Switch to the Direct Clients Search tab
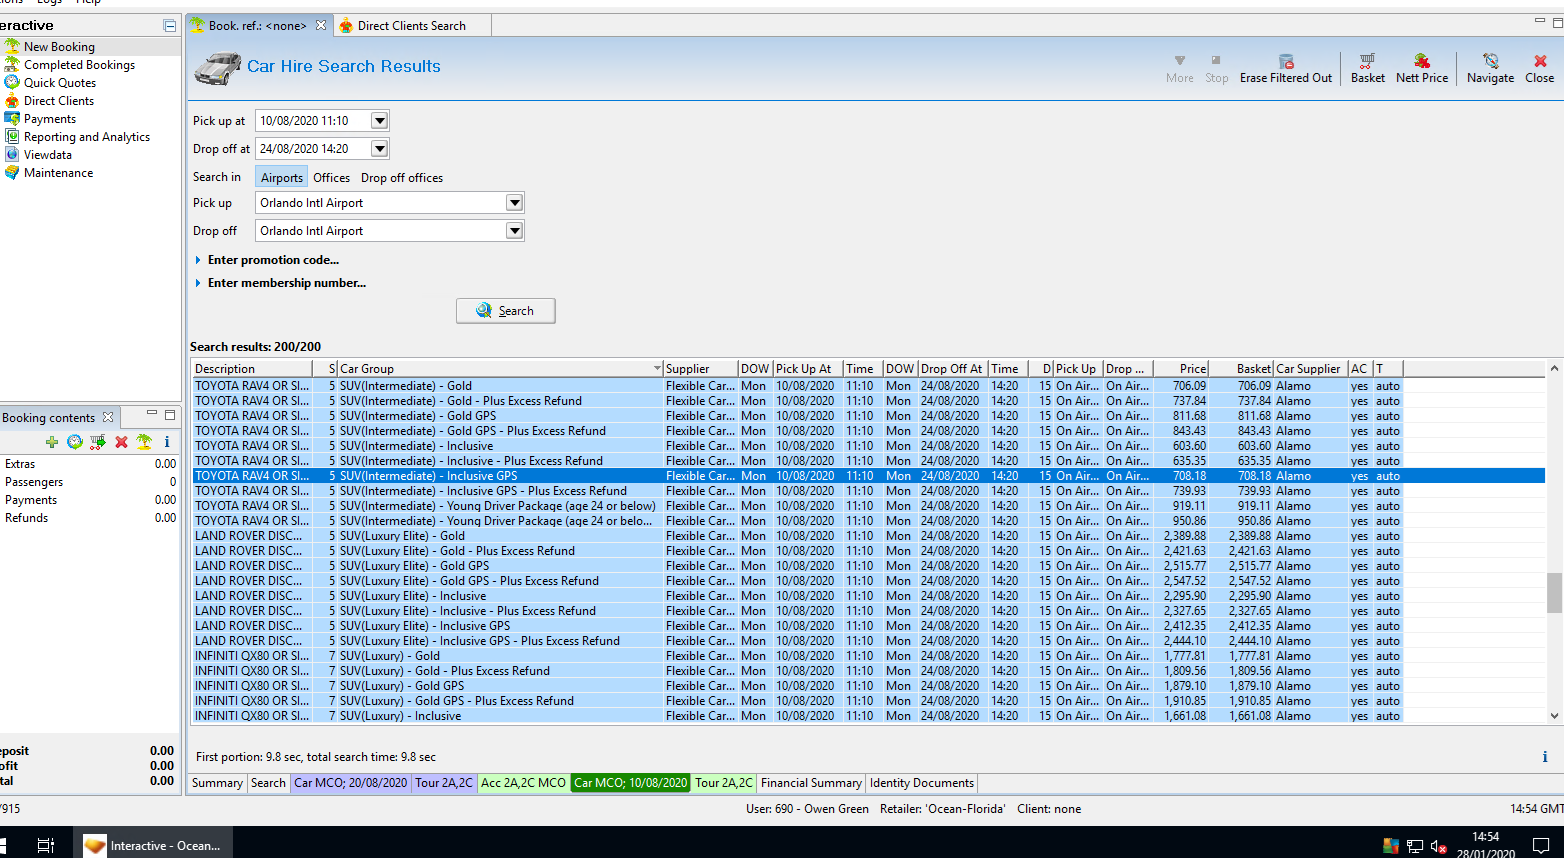Image resolution: width=1564 pixels, height=858 pixels. 411,26
